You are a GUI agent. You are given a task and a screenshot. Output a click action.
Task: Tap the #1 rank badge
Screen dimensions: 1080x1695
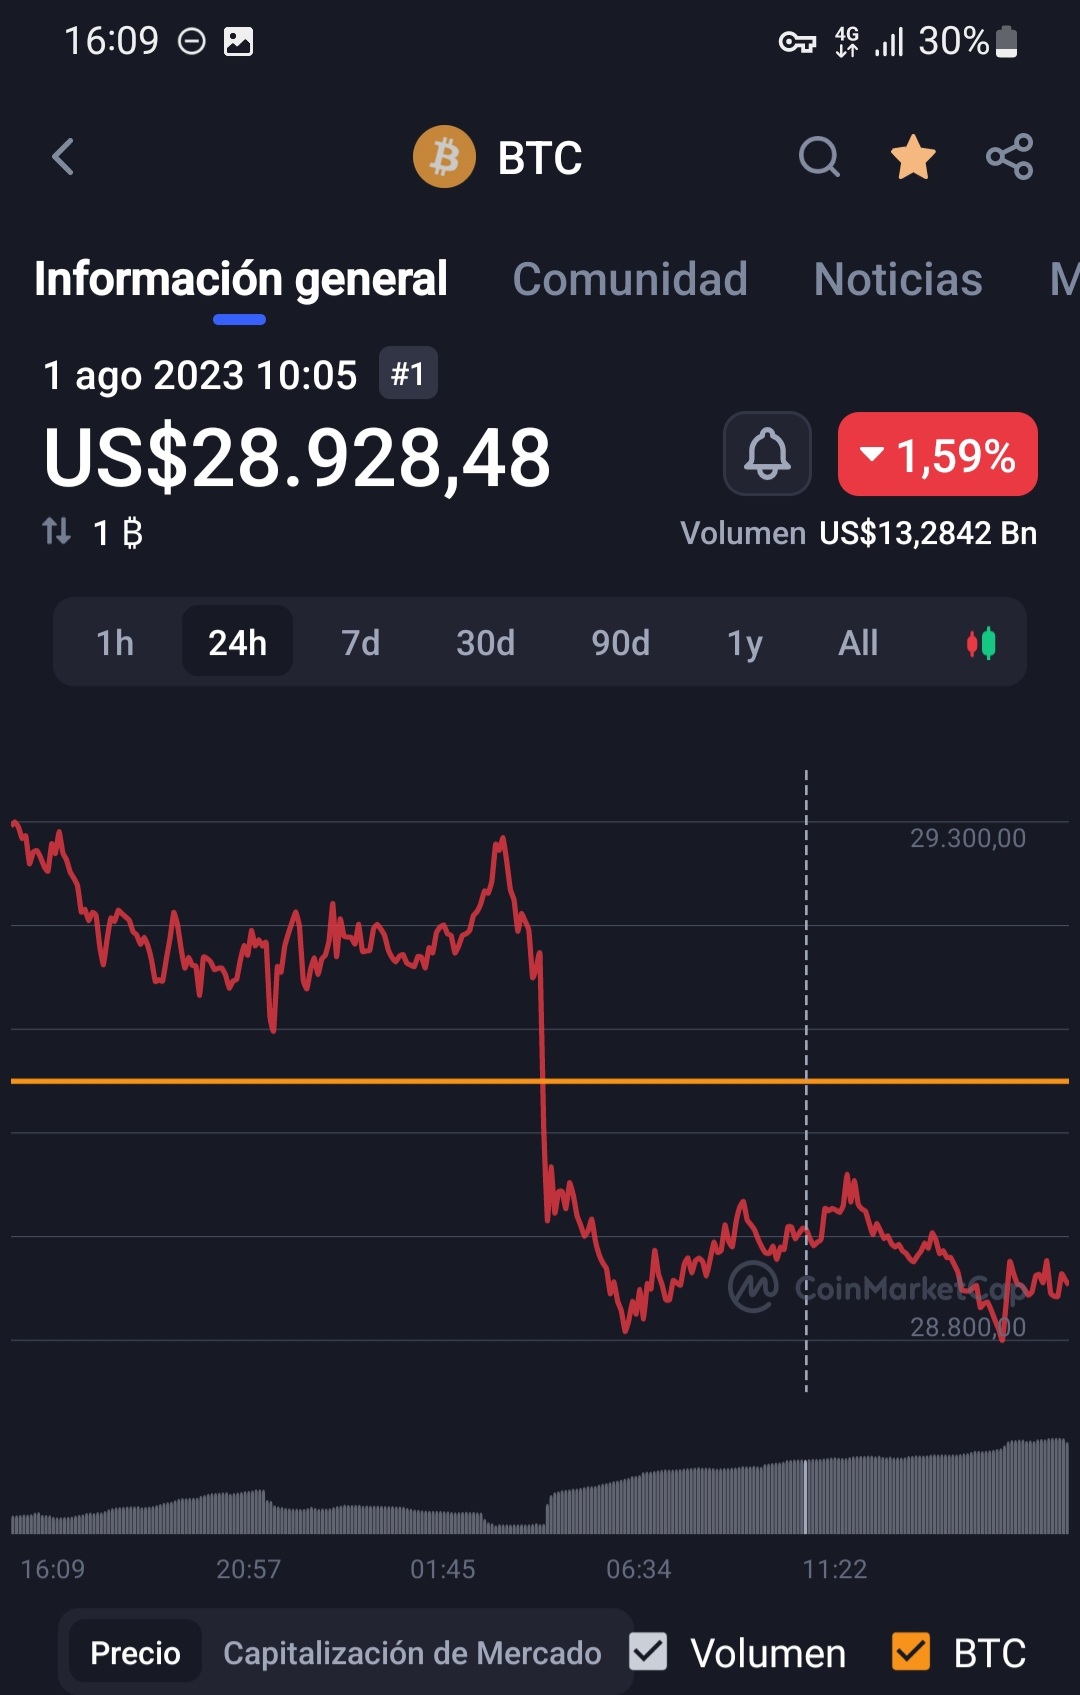pyautogui.click(x=408, y=374)
